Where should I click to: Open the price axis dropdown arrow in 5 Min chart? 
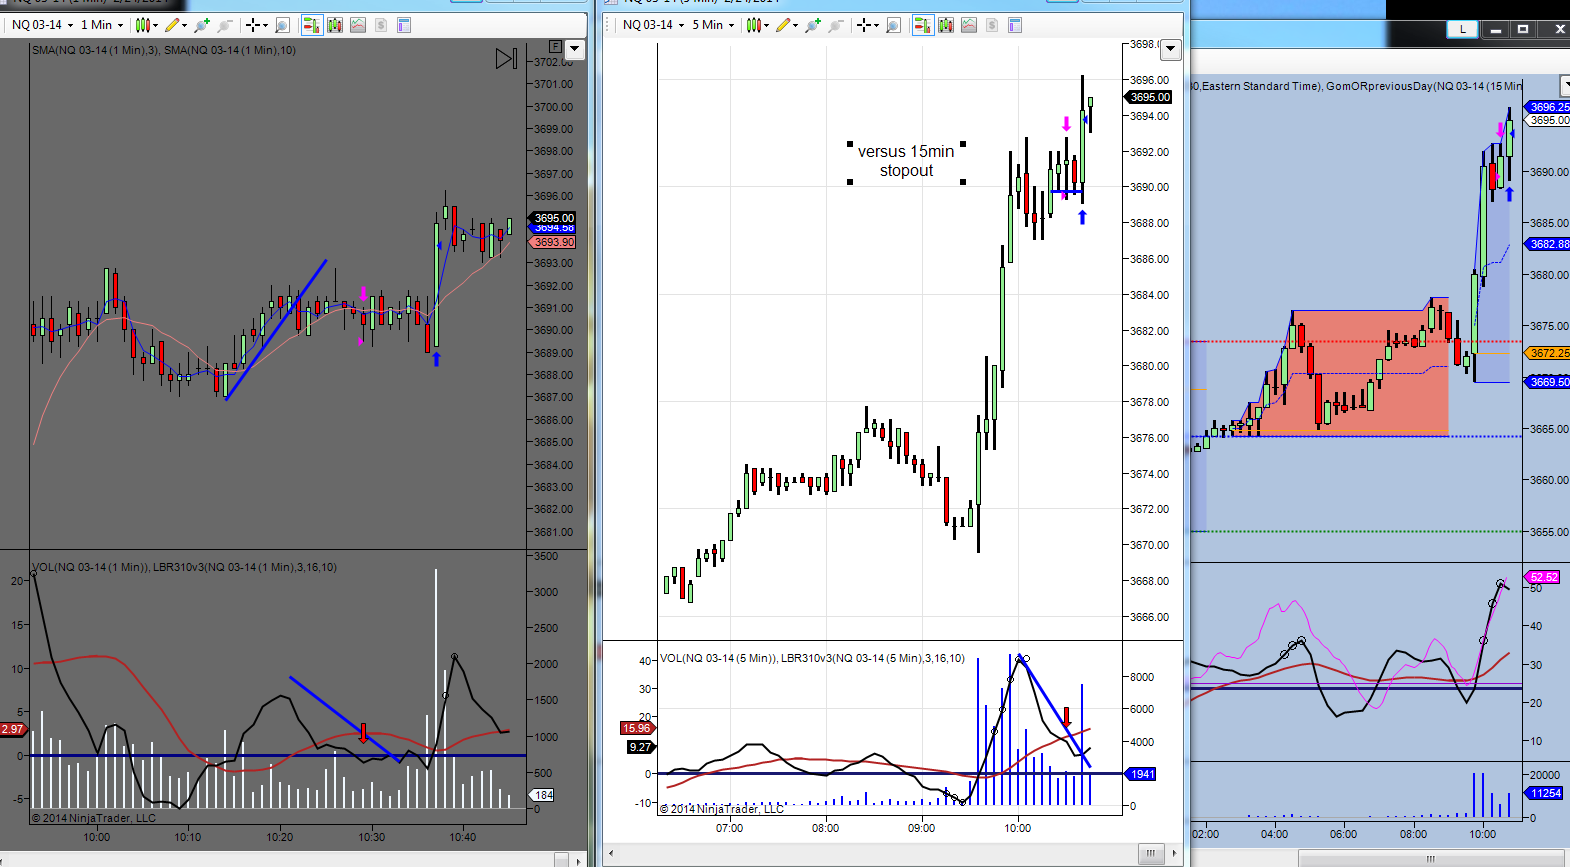point(1171,49)
